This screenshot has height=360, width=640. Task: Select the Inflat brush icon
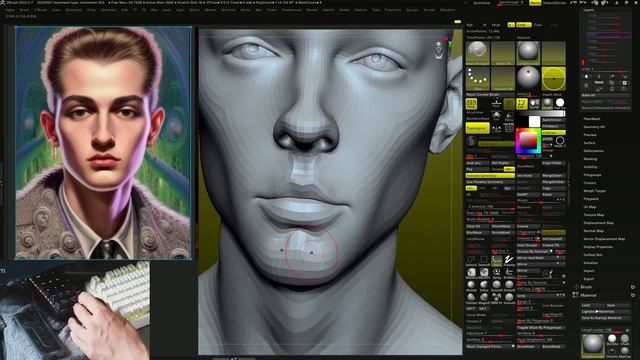pyautogui.click(x=484, y=286)
